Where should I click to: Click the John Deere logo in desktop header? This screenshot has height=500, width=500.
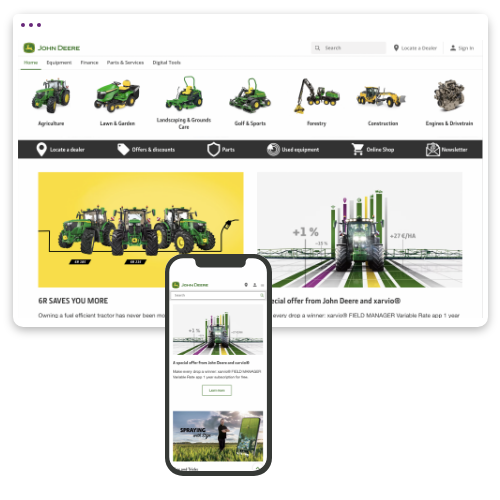click(52, 48)
